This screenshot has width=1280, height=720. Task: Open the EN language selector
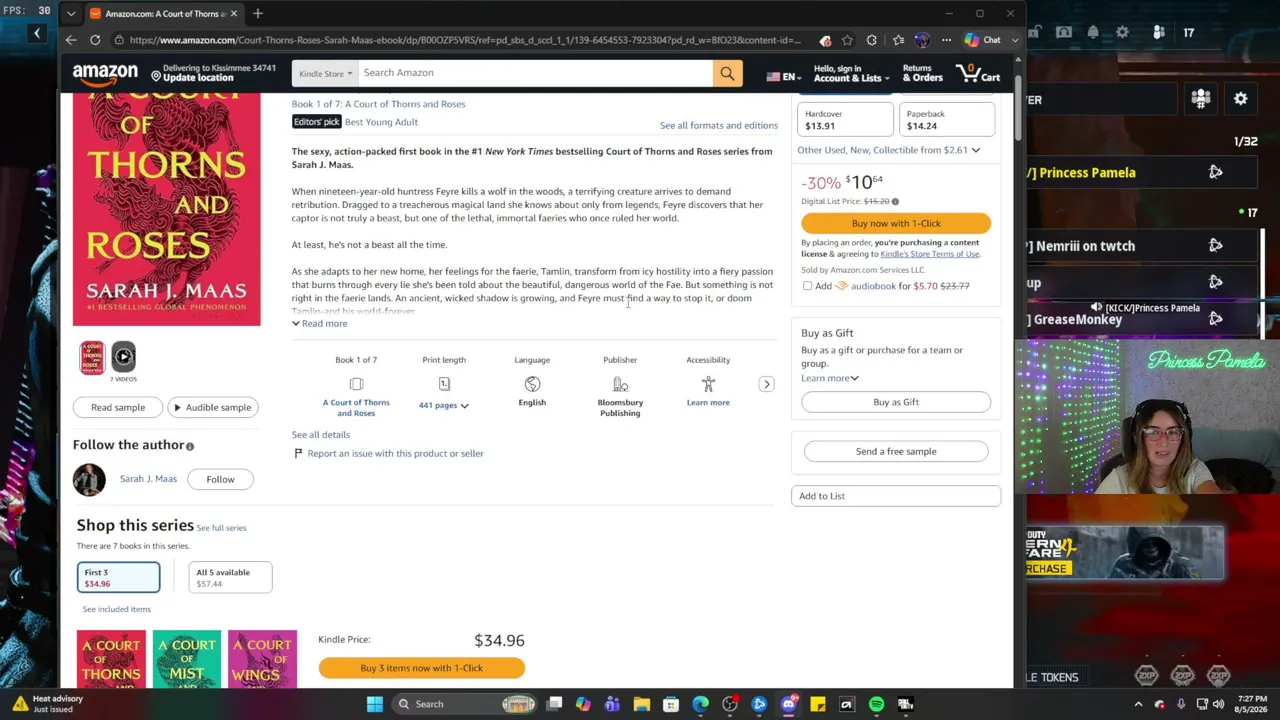coord(786,77)
